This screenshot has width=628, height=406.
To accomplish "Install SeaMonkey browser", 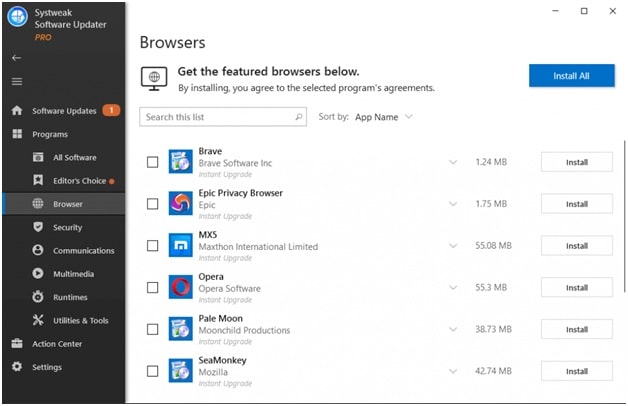I will 576,371.
